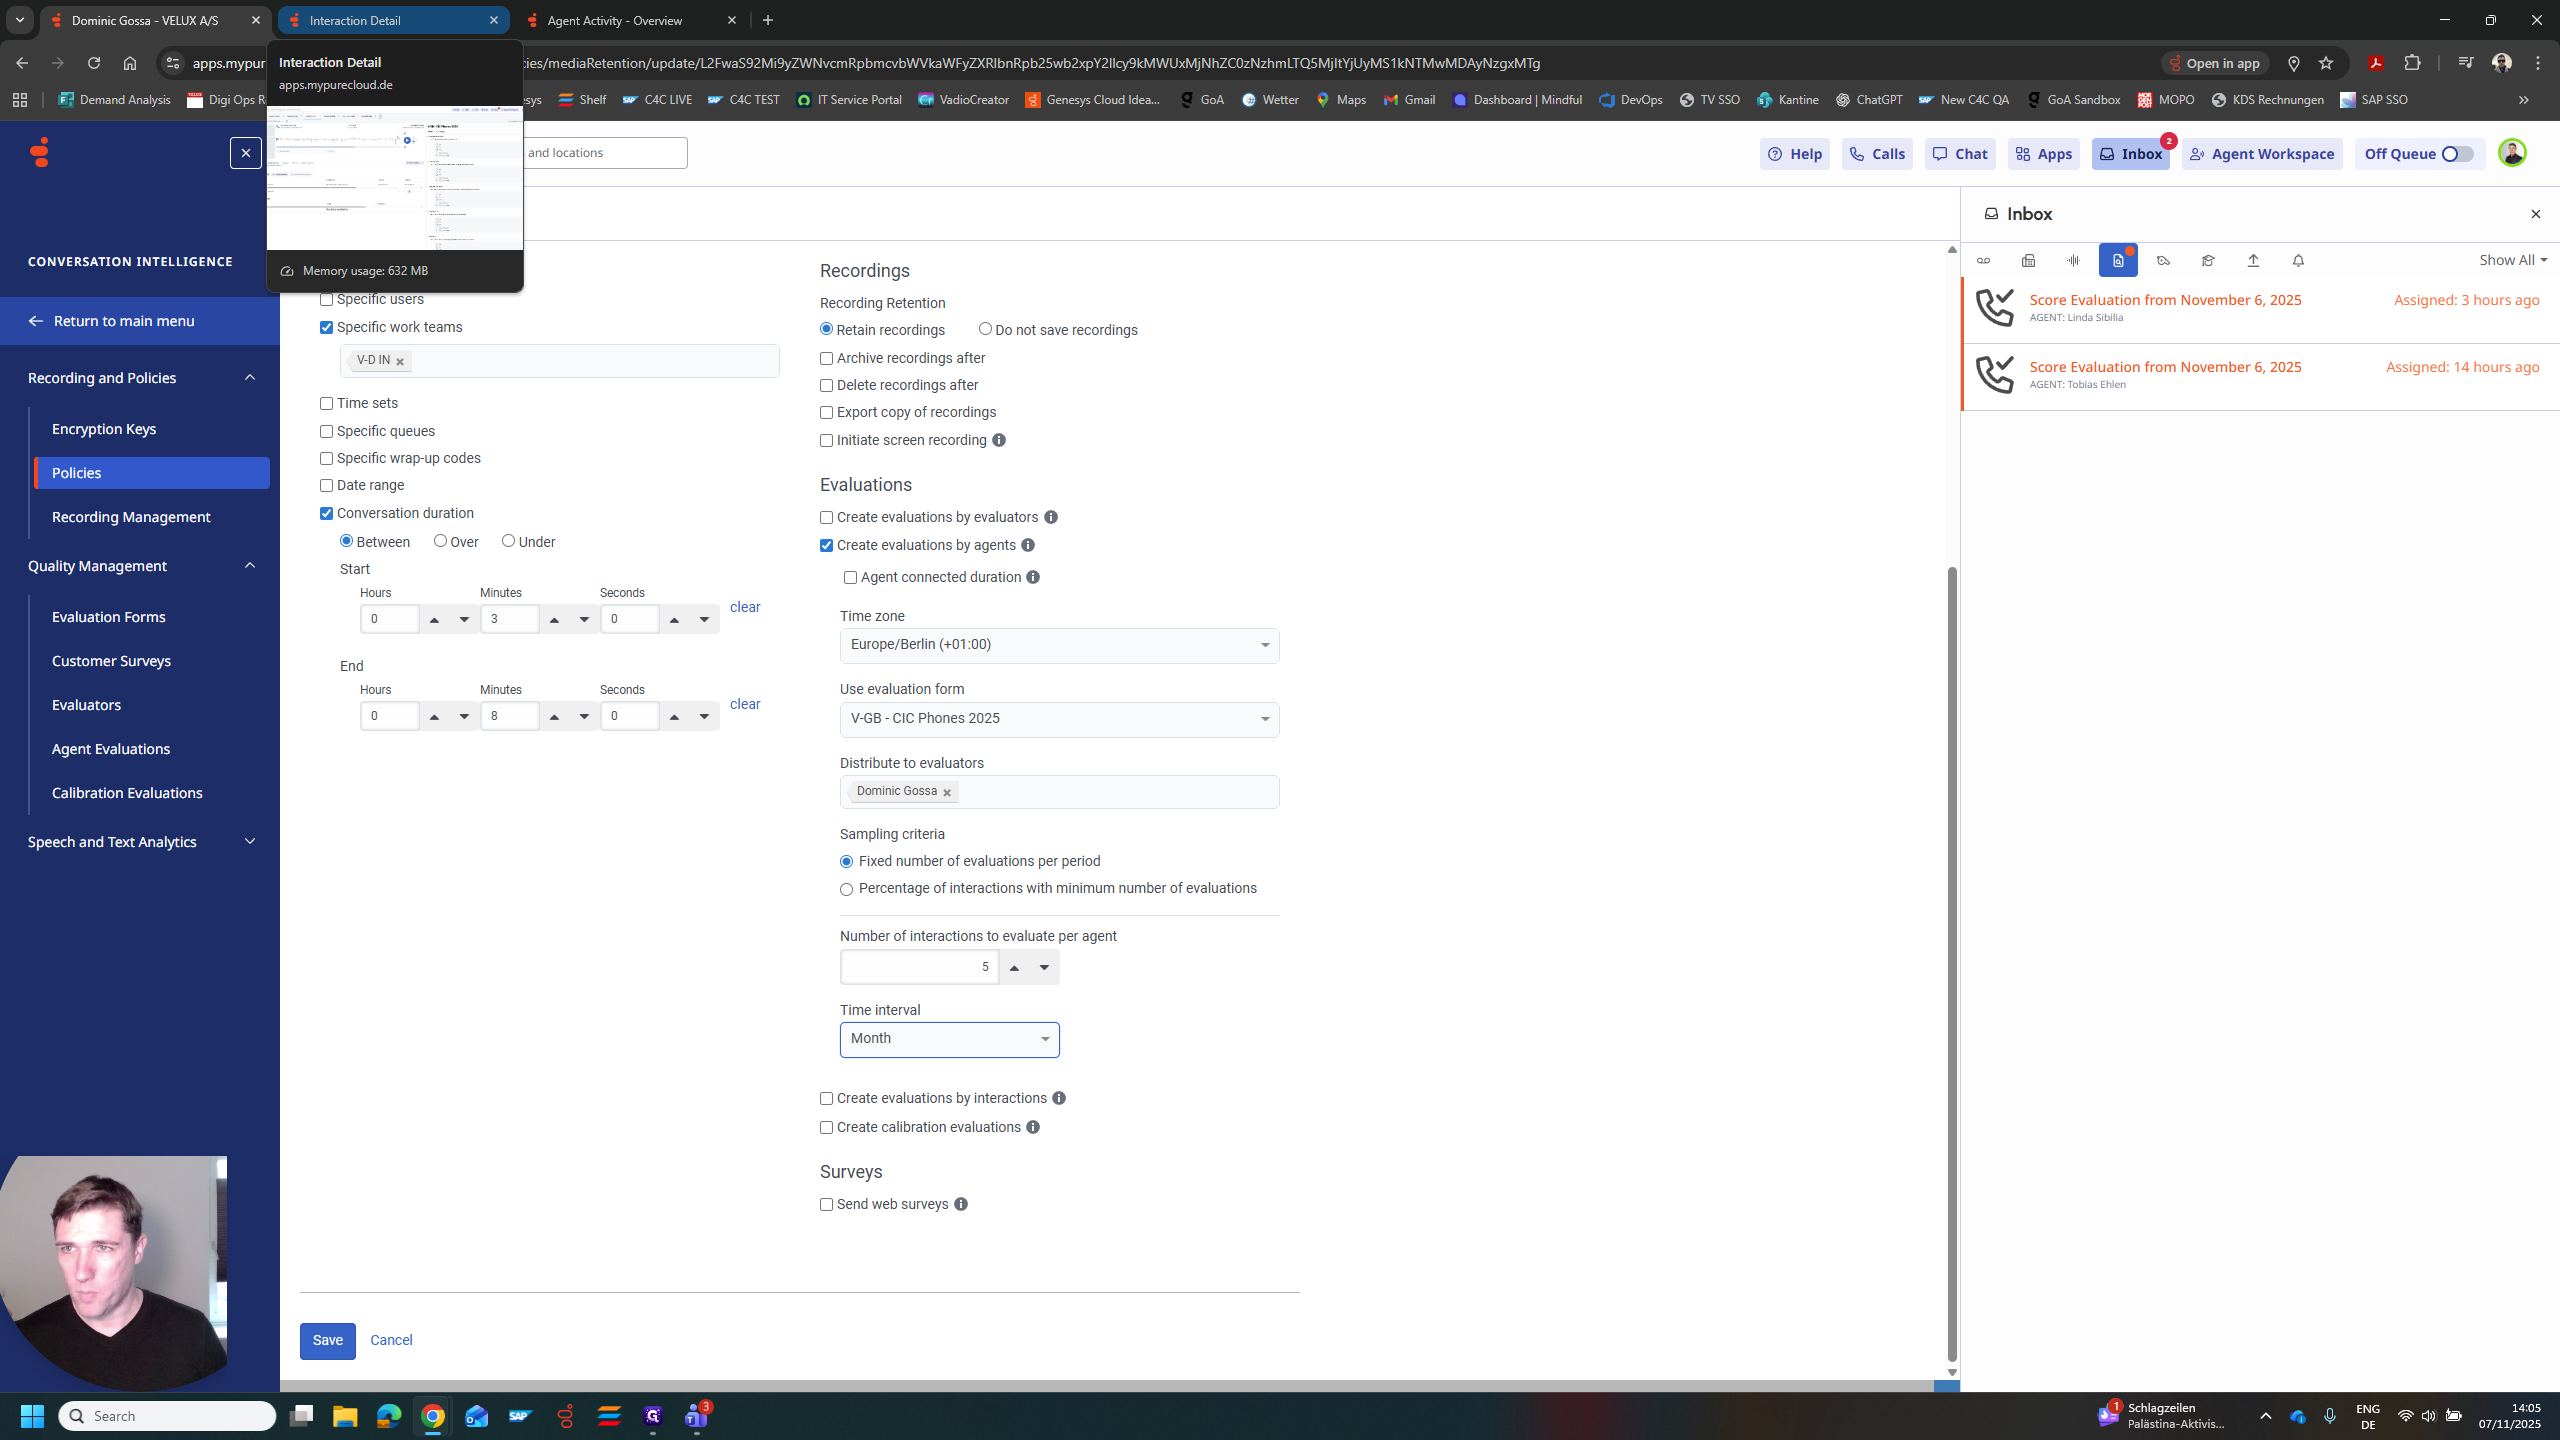The image size is (2560, 1440).
Task: Open the Evaluation Forms menu item
Action: click(109, 616)
